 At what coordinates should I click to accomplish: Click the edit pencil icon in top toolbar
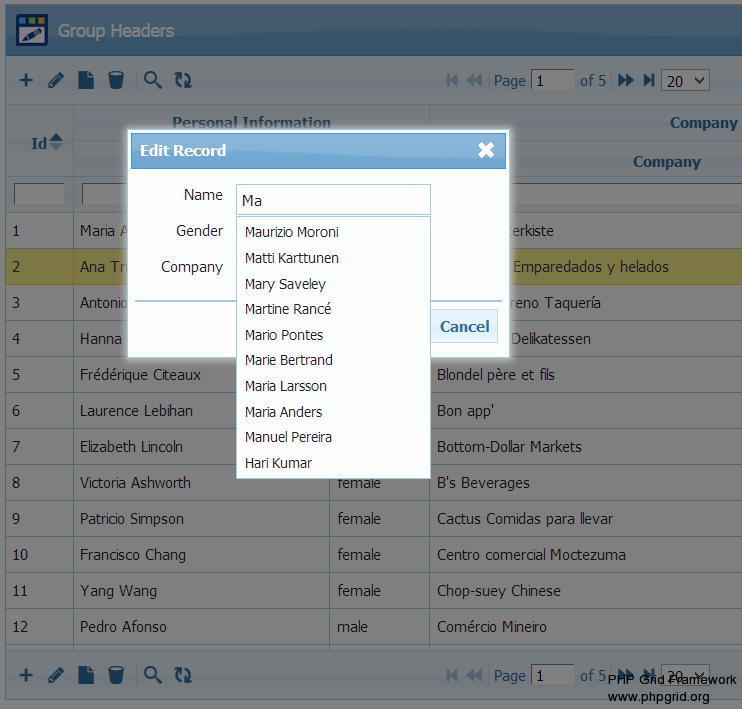tap(56, 80)
